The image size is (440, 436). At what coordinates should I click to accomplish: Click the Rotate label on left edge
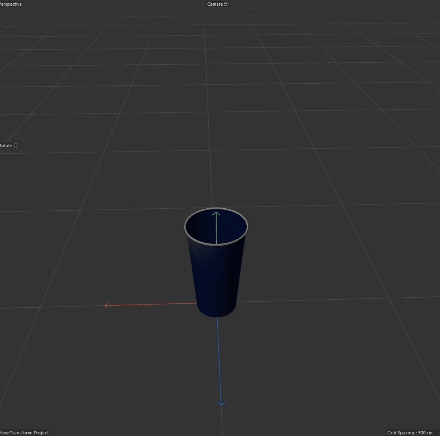point(6,145)
